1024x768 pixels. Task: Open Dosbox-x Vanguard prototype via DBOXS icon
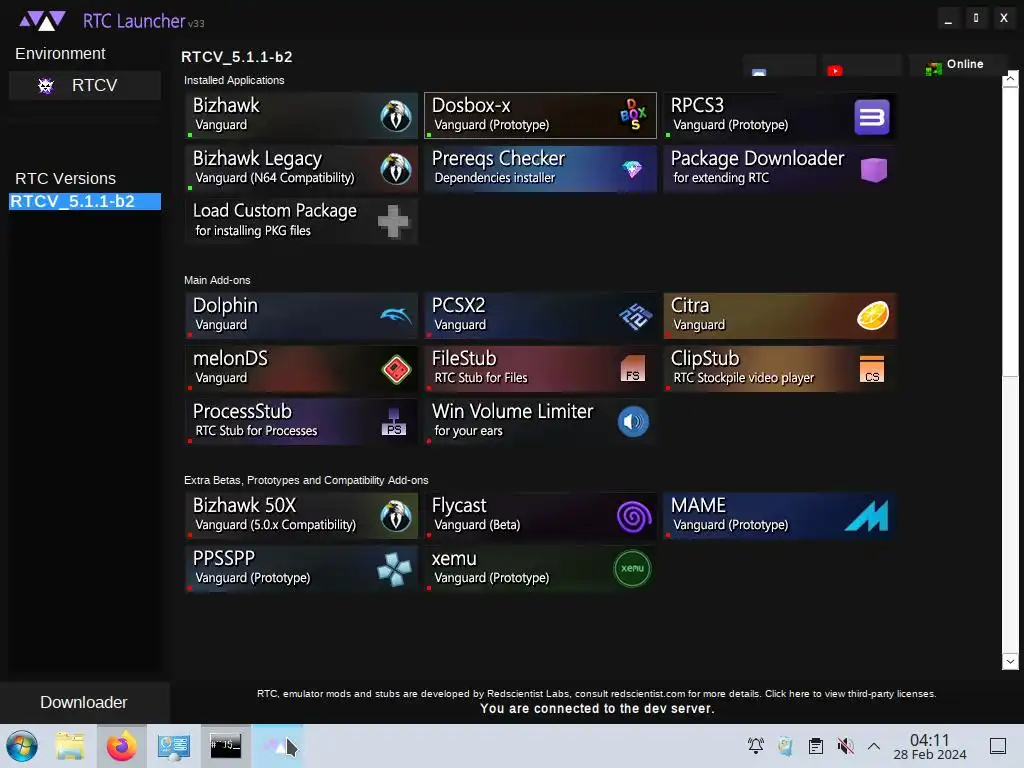633,115
